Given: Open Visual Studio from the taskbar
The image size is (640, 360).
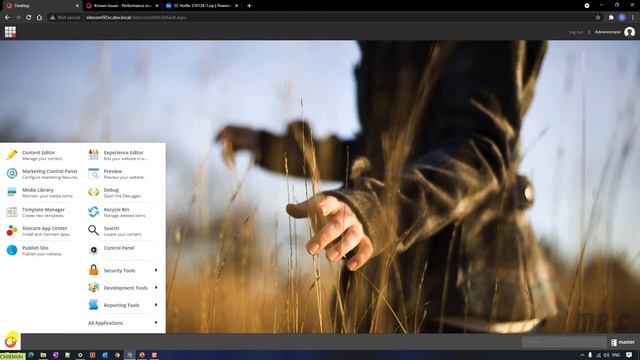Looking at the screenshot, I should tap(56, 355).
